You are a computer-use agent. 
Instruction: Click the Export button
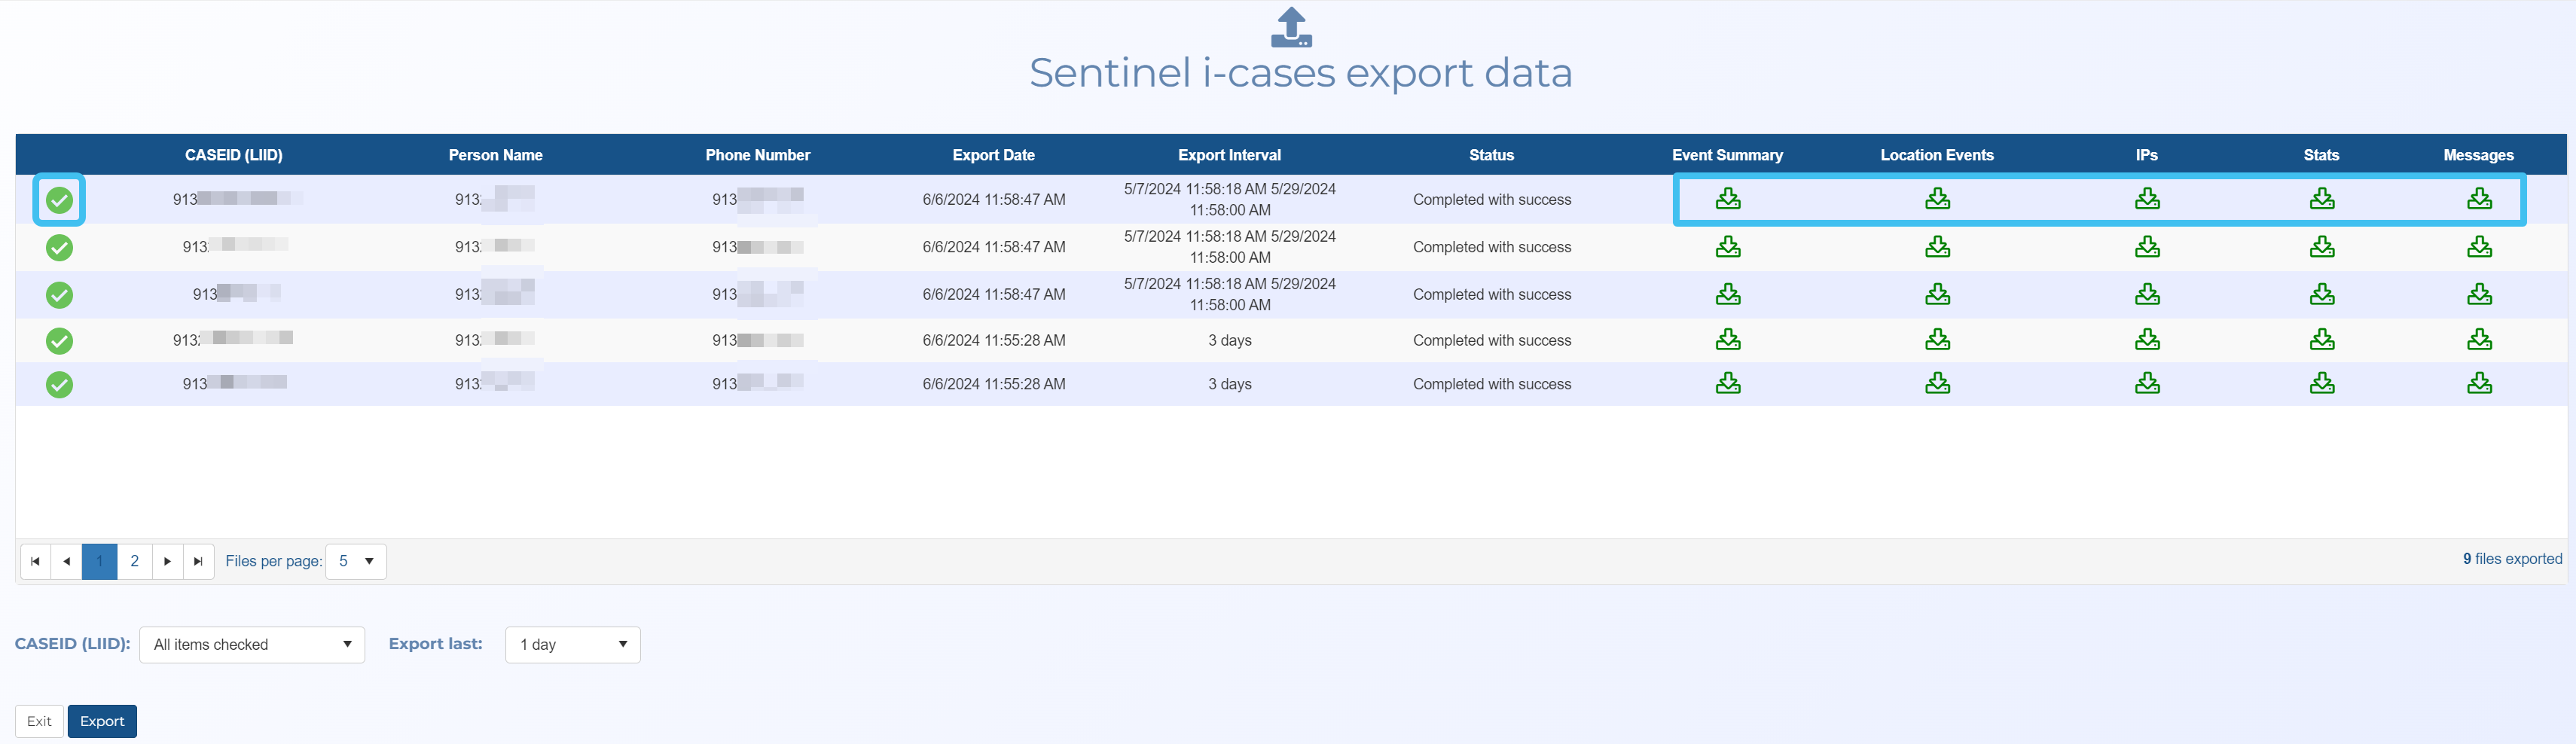point(102,721)
